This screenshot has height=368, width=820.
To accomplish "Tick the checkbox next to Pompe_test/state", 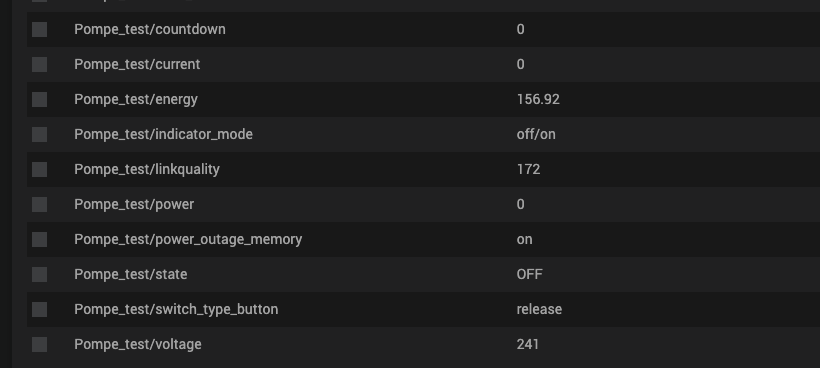I will coord(39,274).
